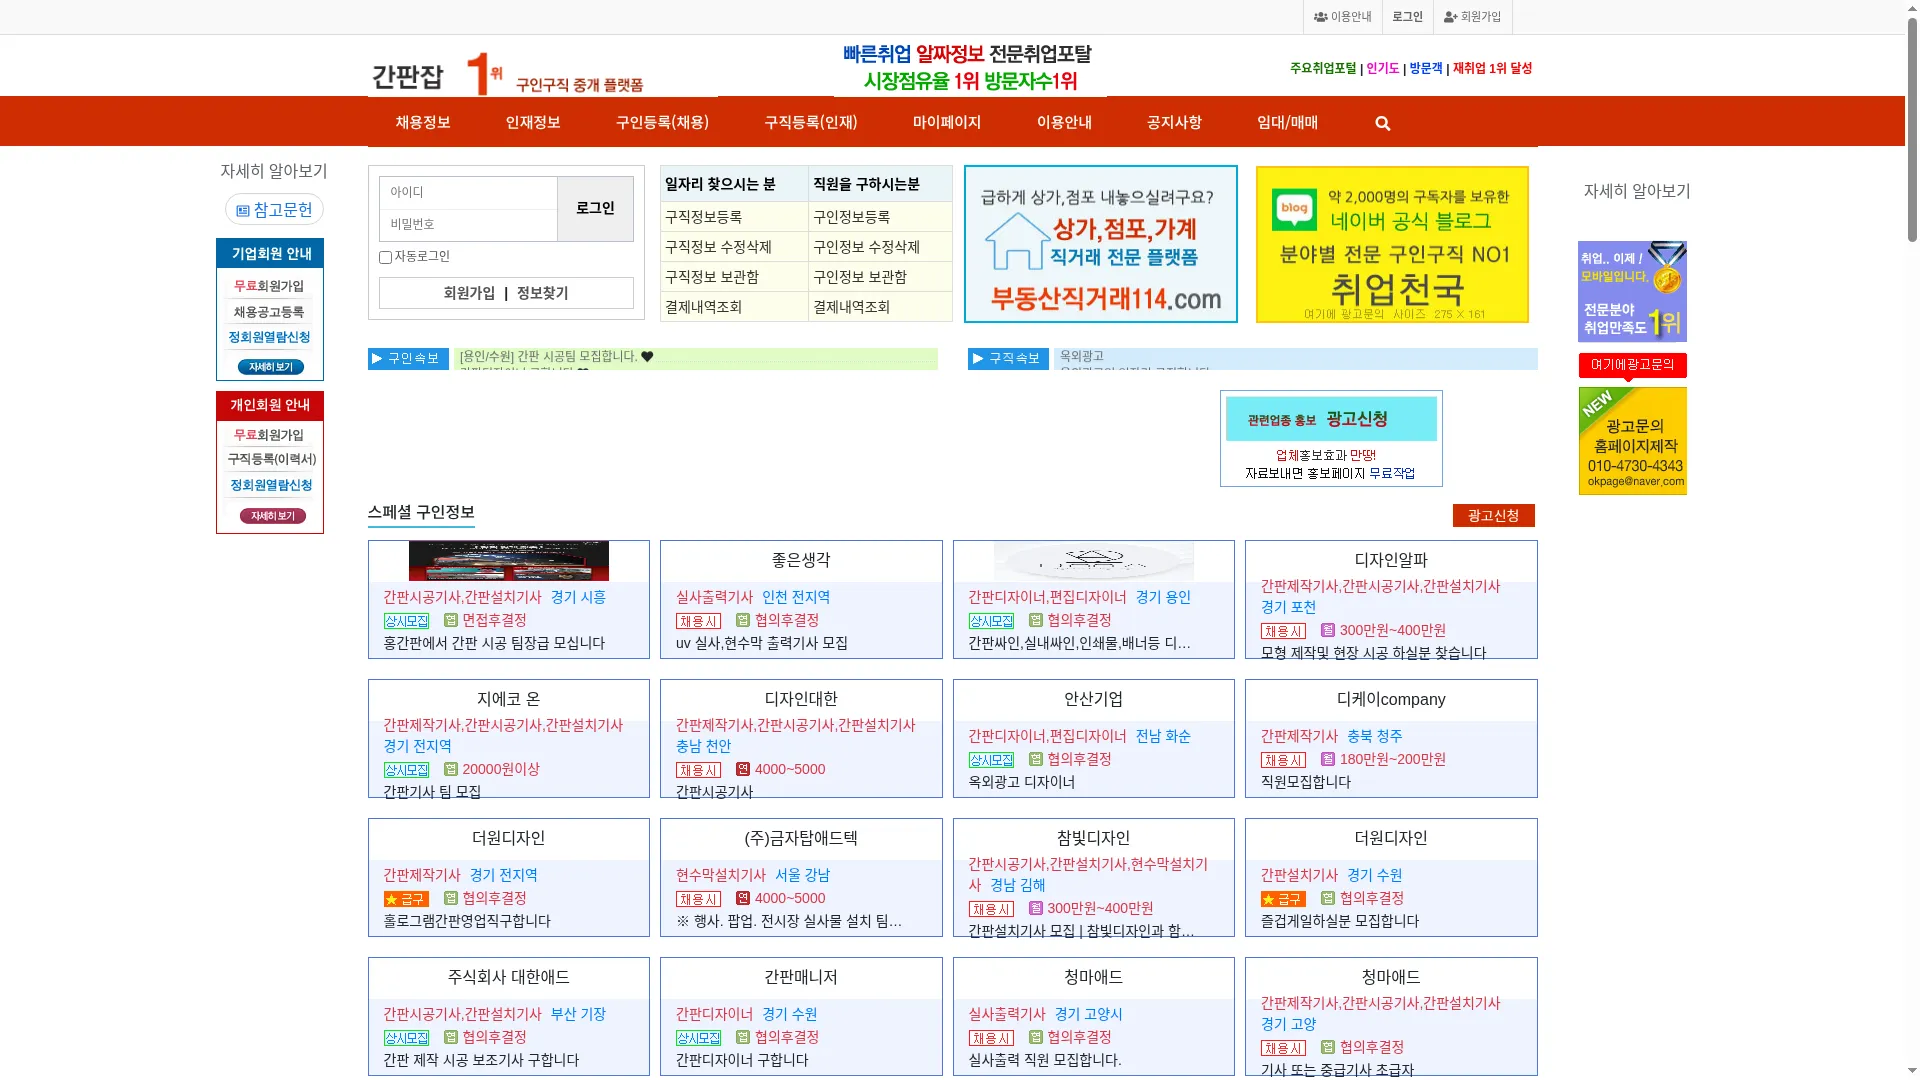The height and width of the screenshot is (1080, 1920).
Task: Click the 상시모집 badge in the 안산기업 card
Action: [991, 760]
